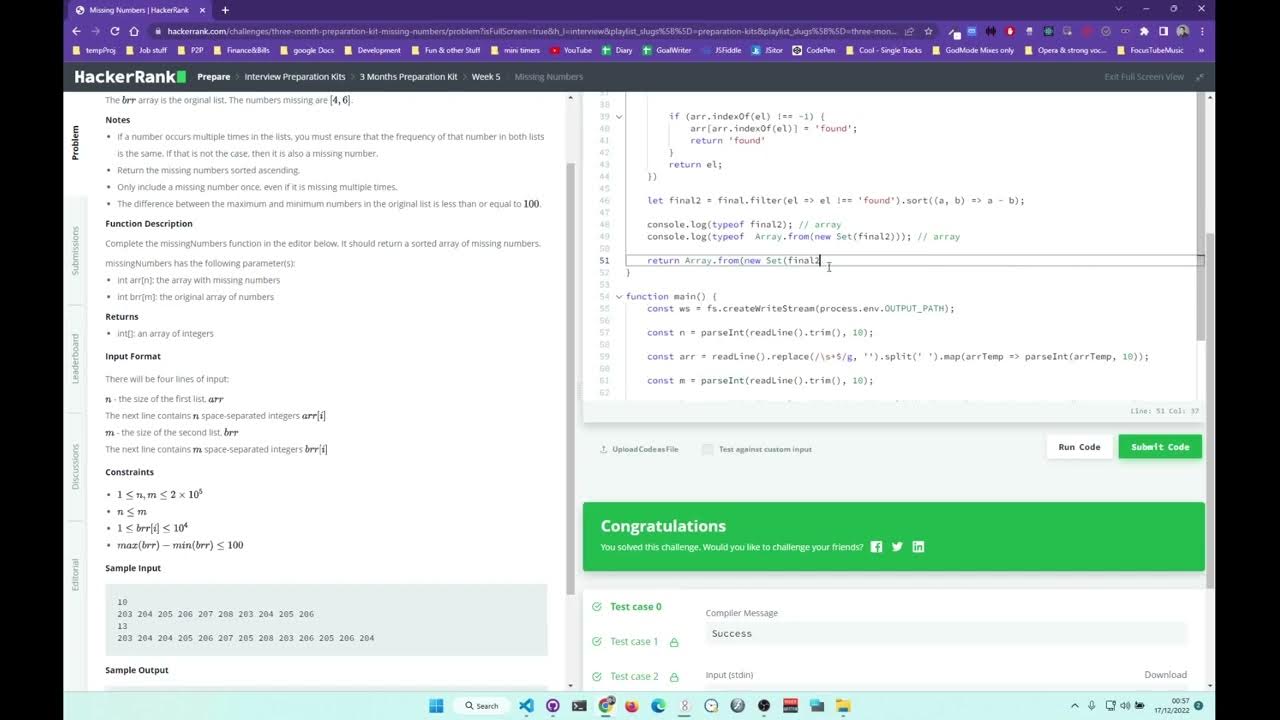Share this page via address bar icon

pyautogui.click(x=908, y=31)
